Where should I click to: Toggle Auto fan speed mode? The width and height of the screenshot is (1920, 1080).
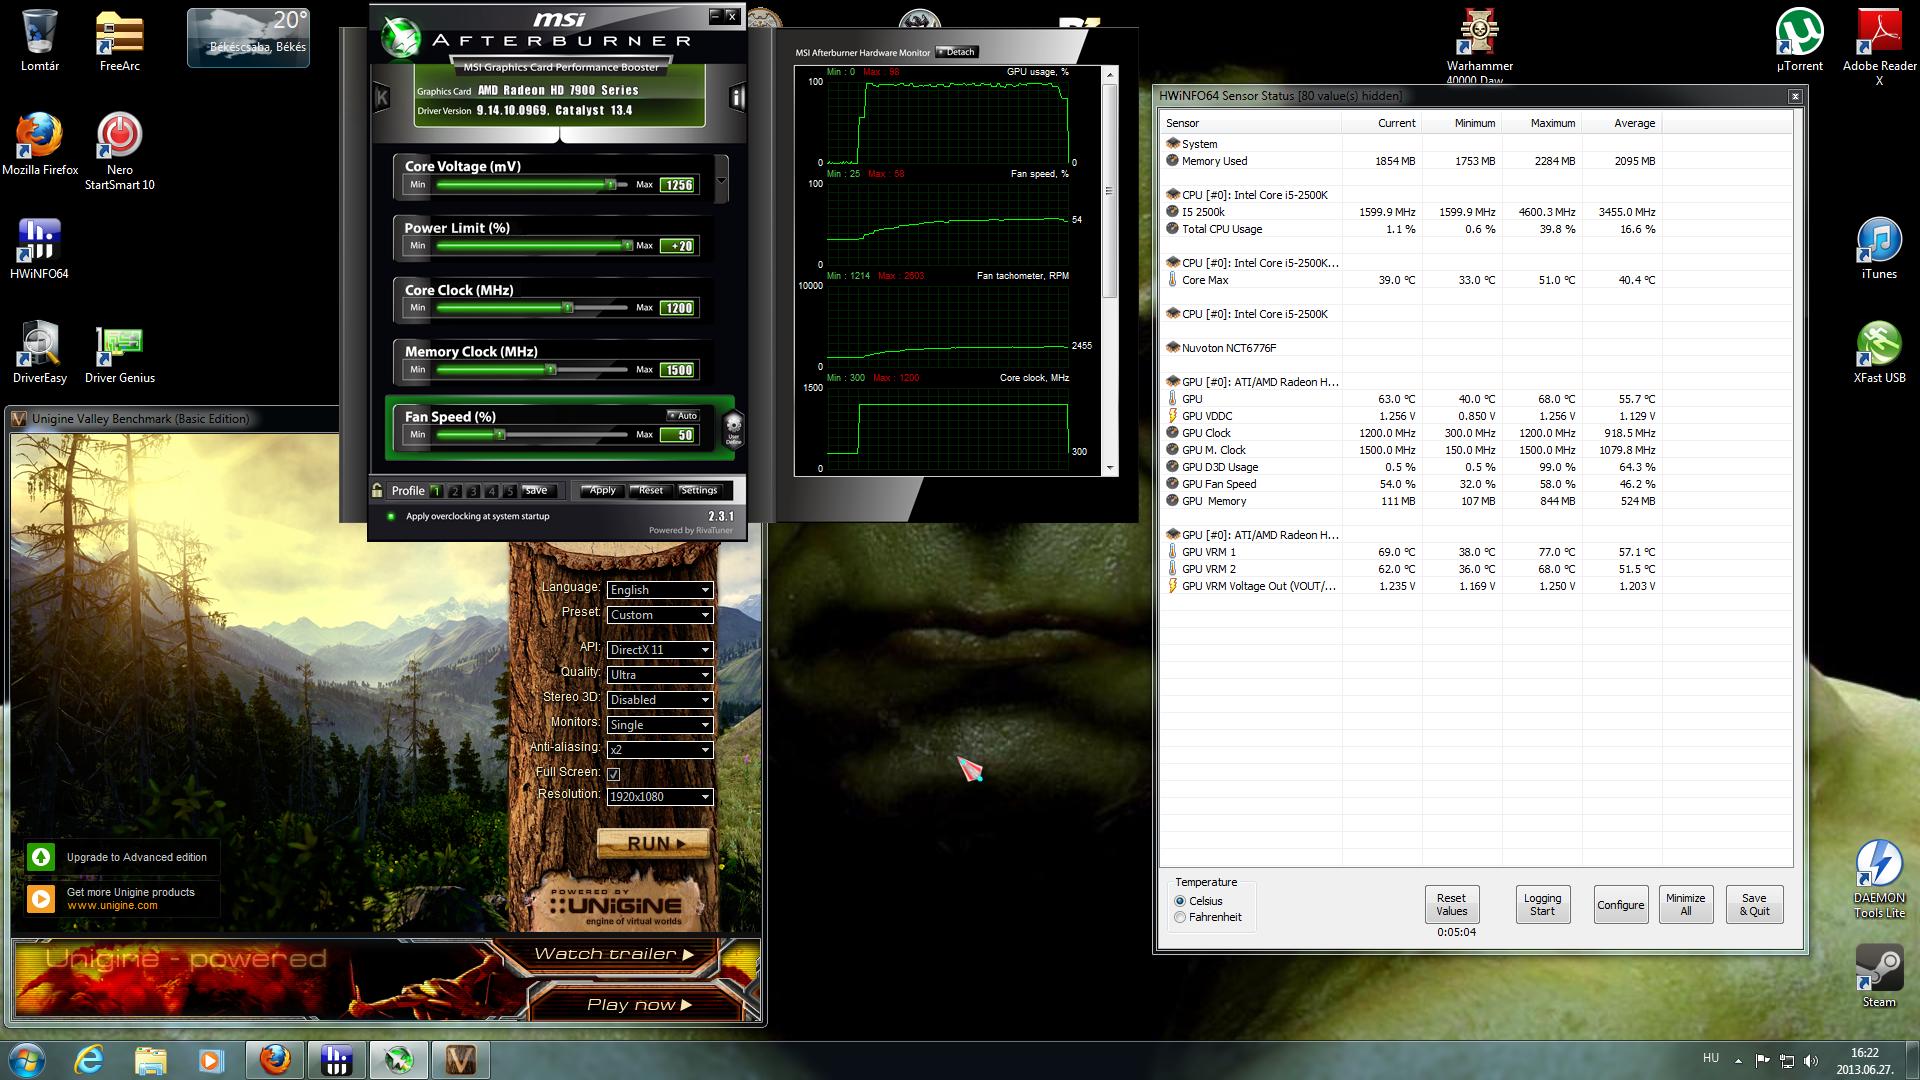pyautogui.click(x=682, y=416)
